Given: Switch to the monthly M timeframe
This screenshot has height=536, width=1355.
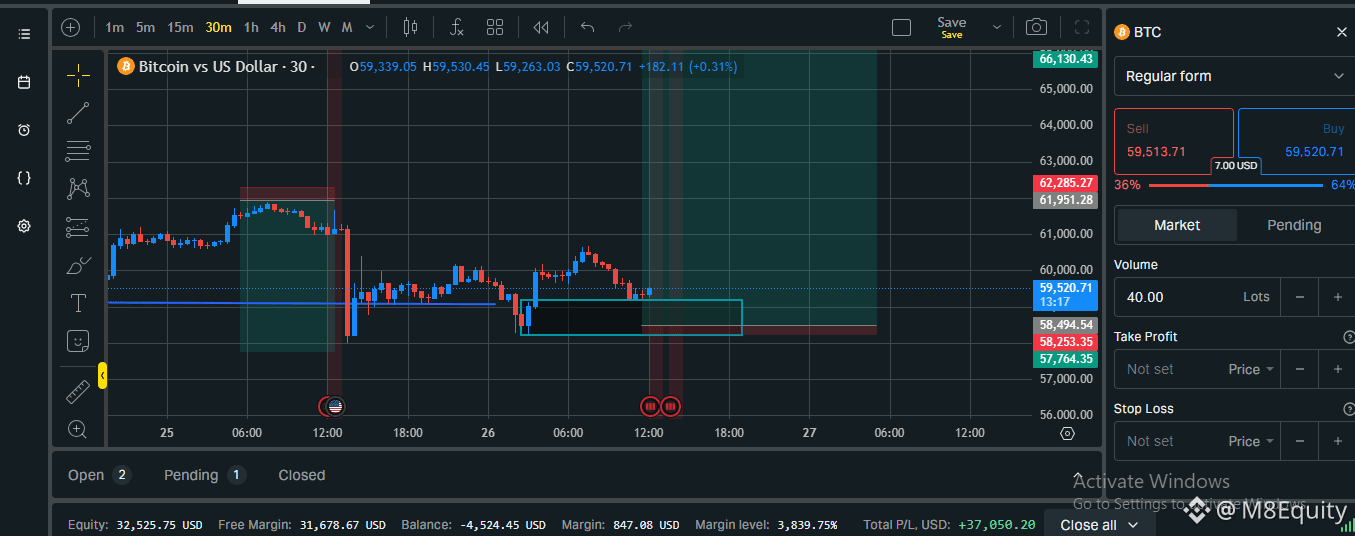Looking at the screenshot, I should [x=347, y=27].
